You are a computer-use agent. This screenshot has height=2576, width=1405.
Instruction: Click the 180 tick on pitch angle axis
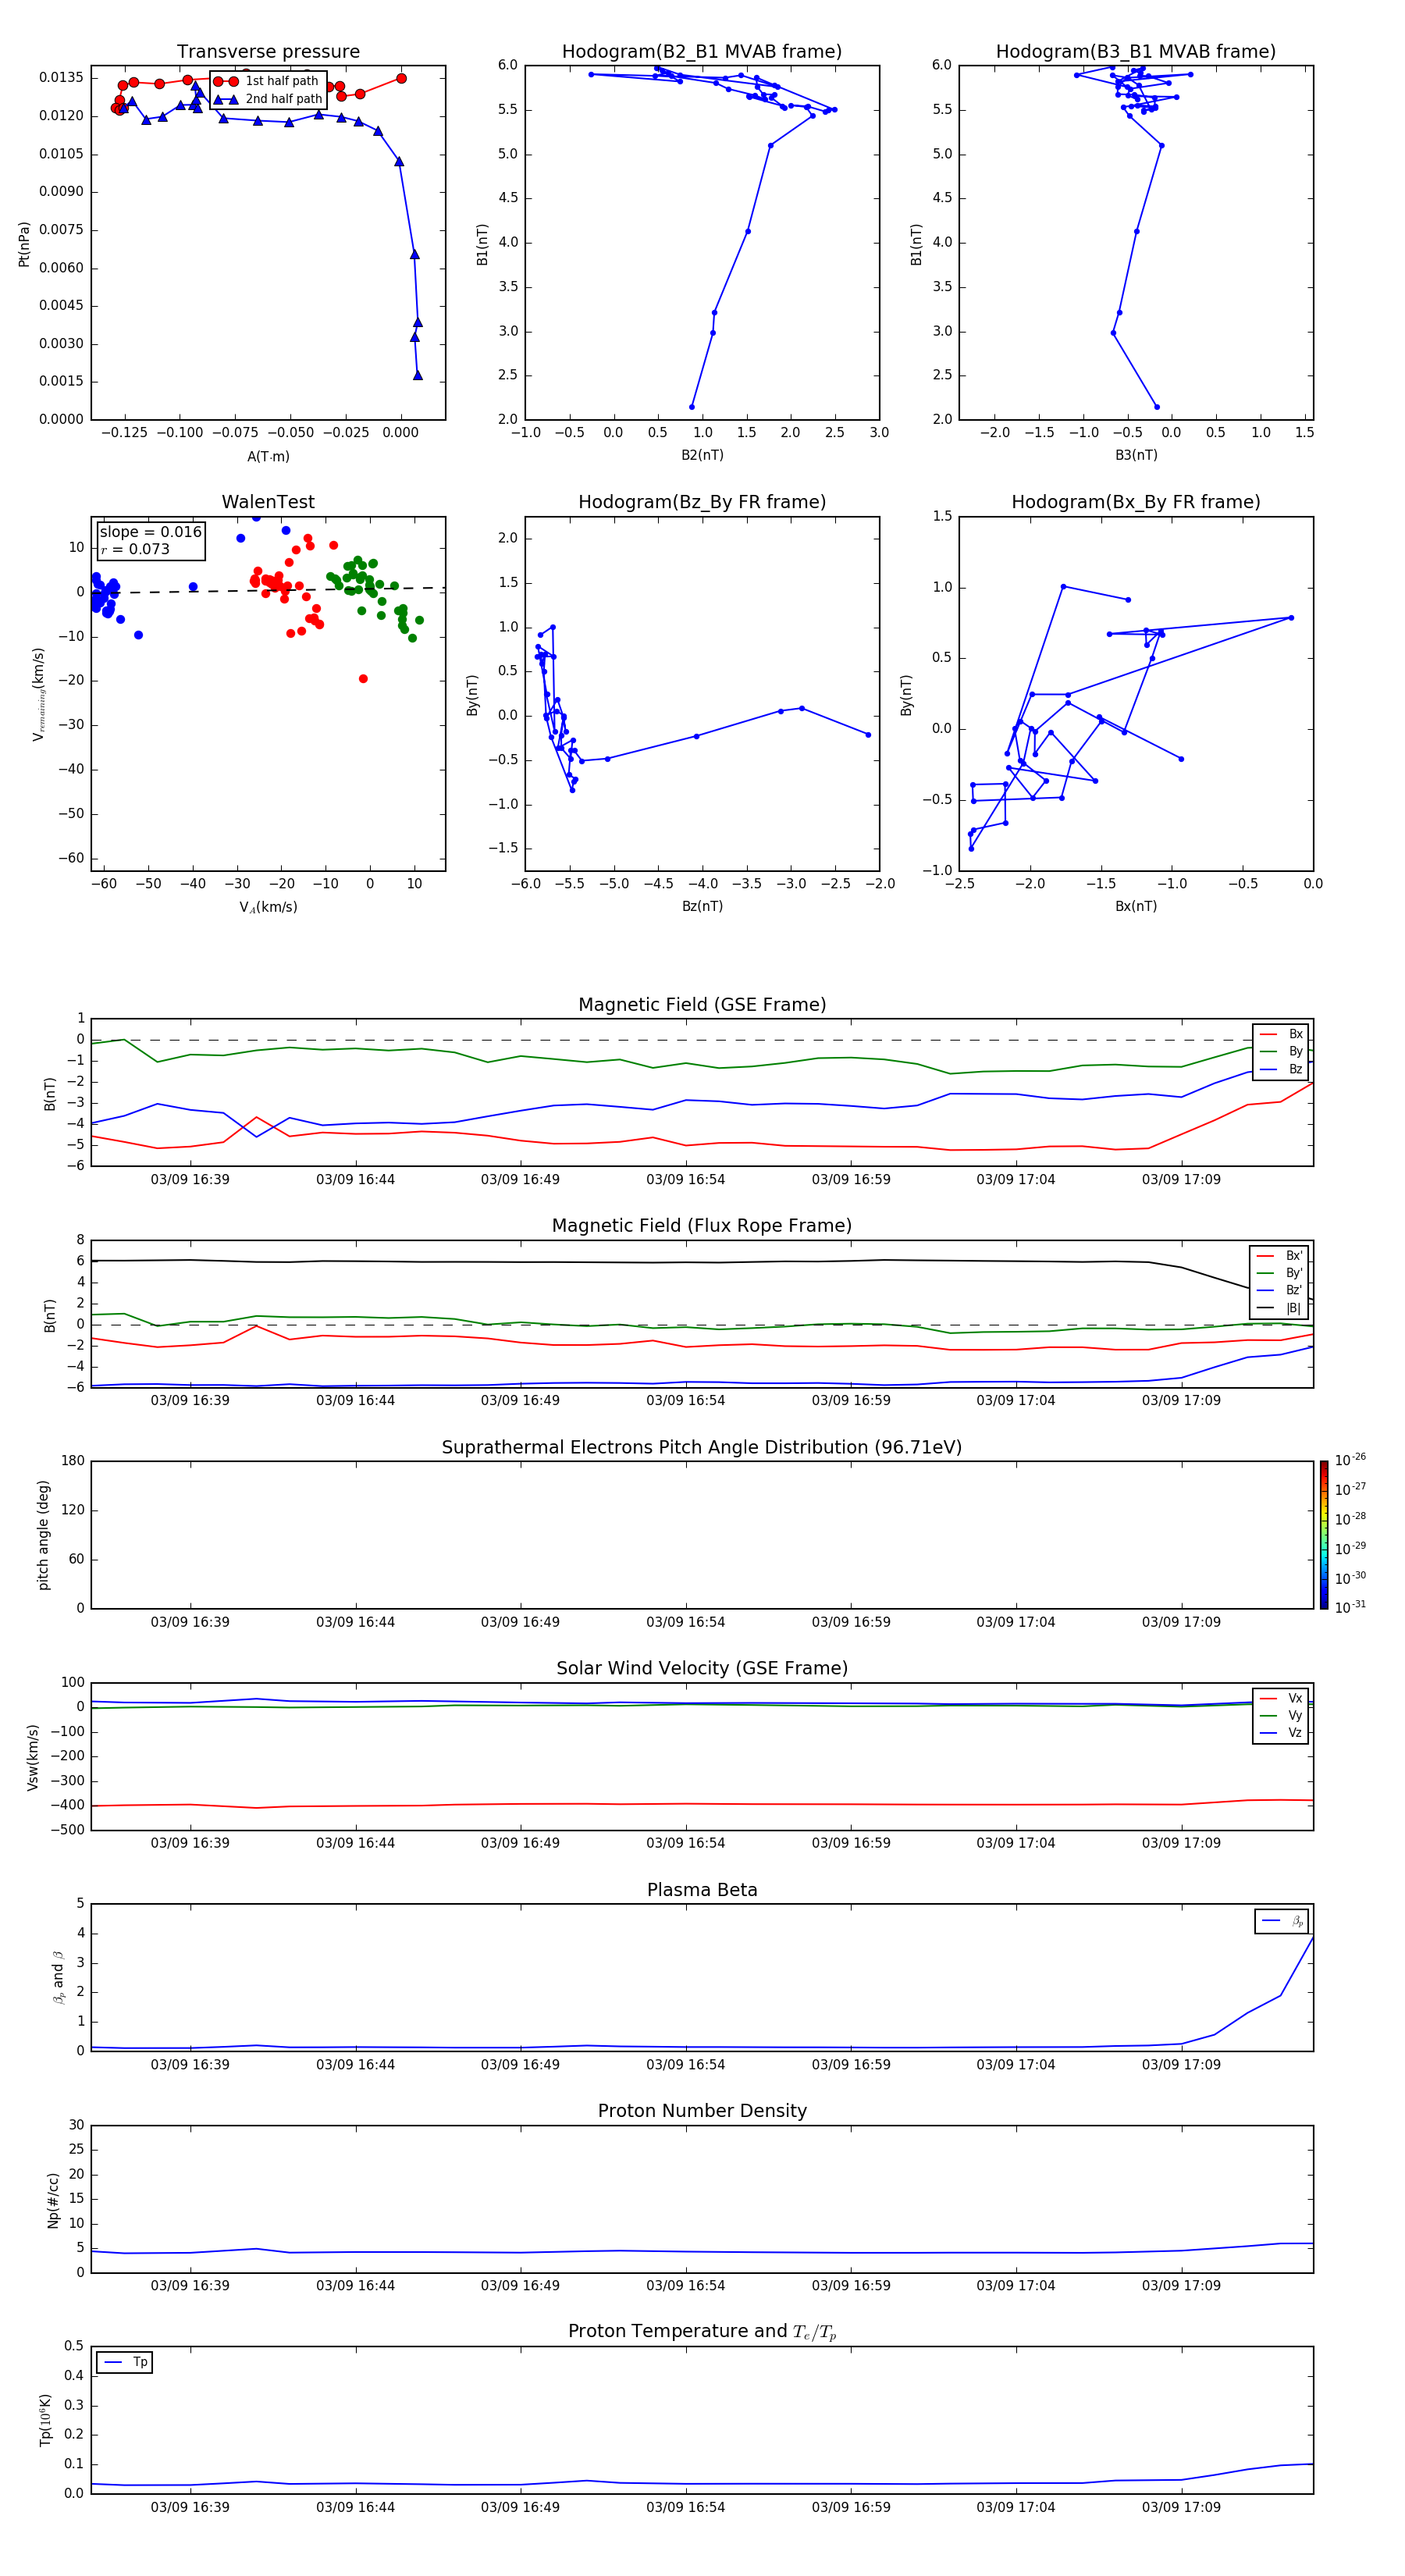click(x=73, y=1461)
